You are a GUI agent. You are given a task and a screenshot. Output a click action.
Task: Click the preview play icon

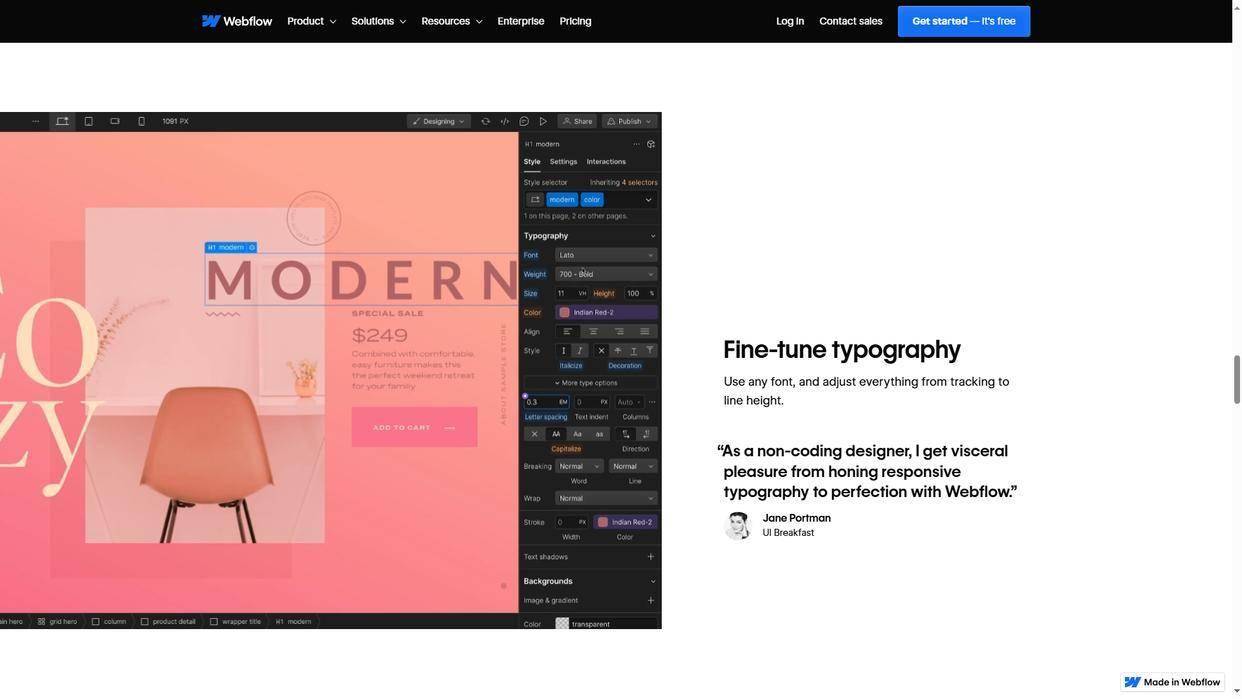click(543, 121)
